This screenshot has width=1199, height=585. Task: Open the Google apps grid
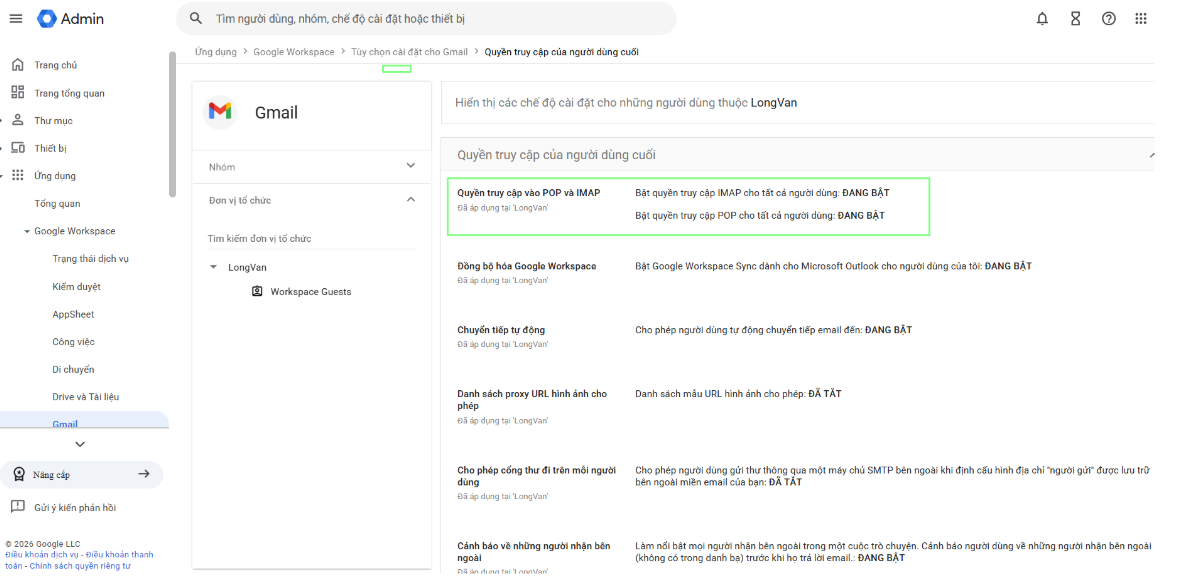pyautogui.click(x=1141, y=18)
